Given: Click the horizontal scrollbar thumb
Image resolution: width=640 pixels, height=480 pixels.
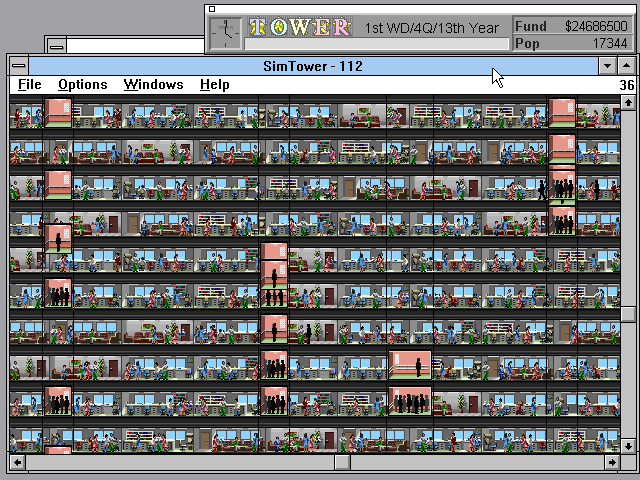Looking at the screenshot, I should [342, 462].
